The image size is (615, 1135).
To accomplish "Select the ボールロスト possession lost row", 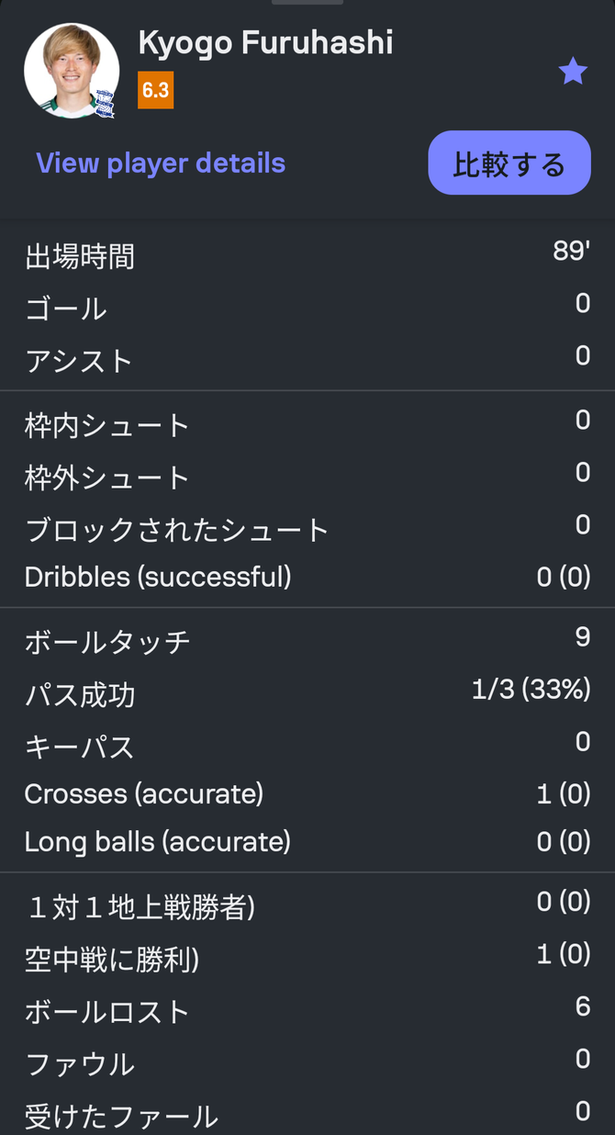I will coord(307,1011).
